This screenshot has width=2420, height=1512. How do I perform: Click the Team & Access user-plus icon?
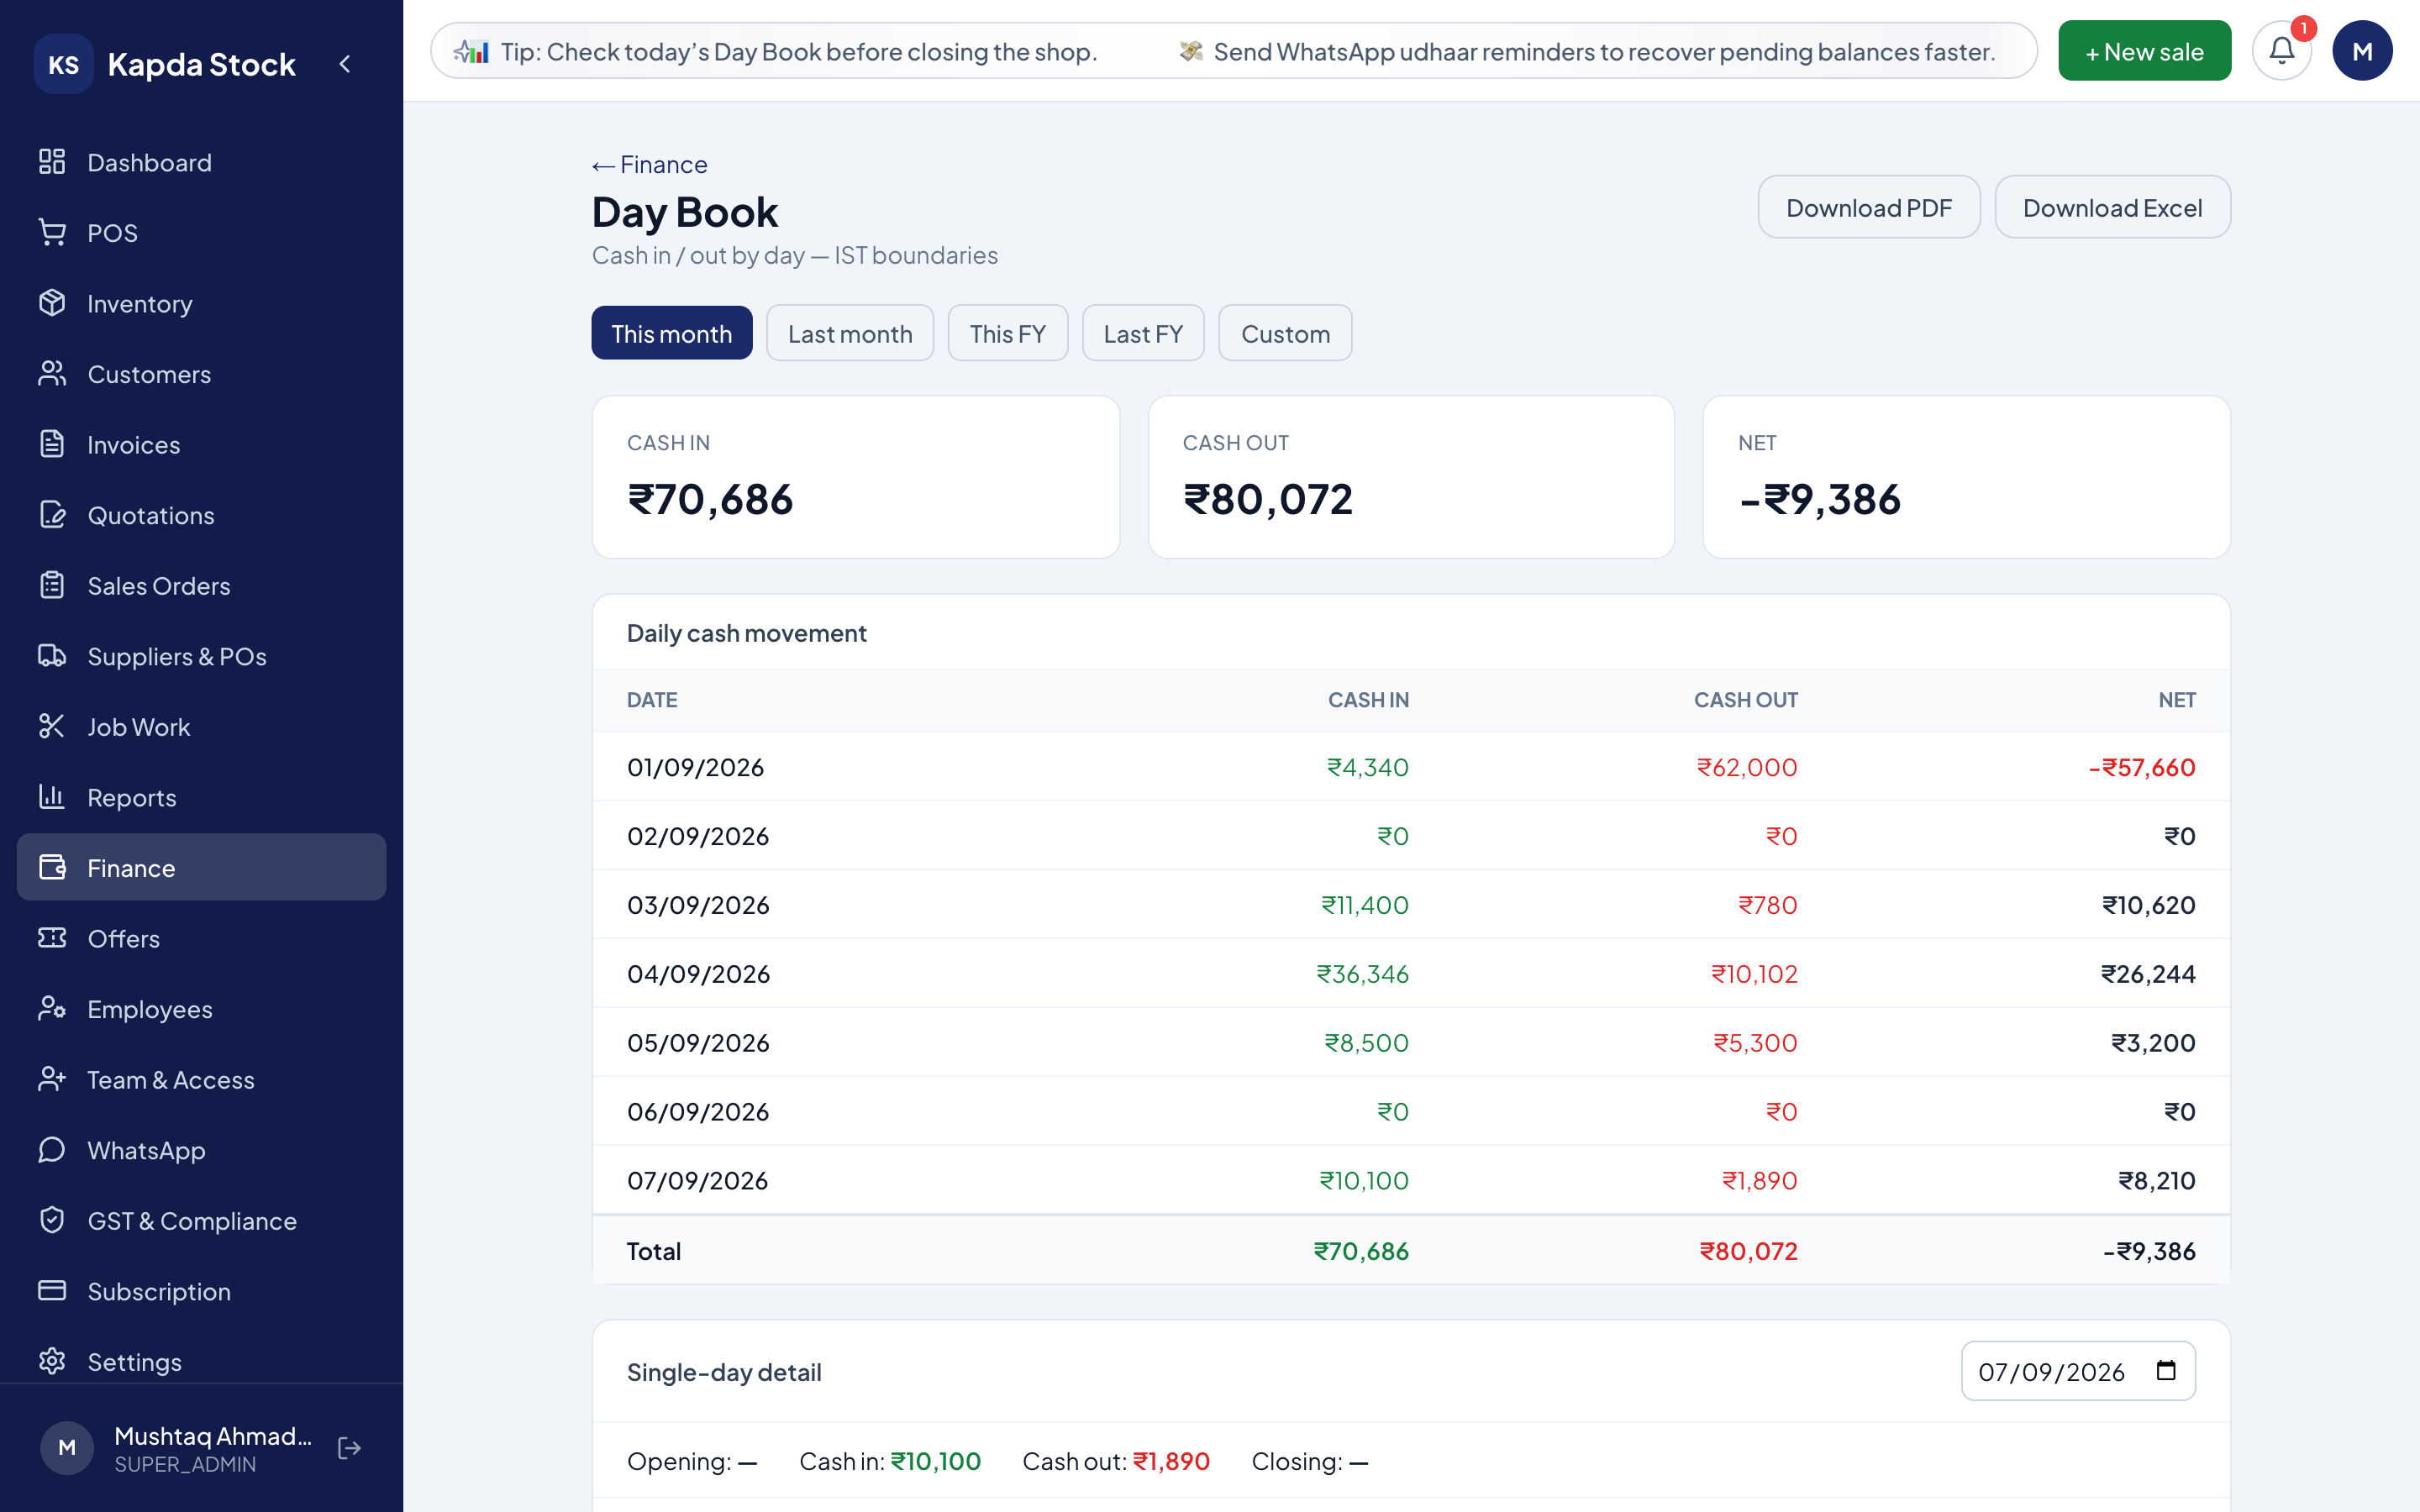pos(52,1079)
